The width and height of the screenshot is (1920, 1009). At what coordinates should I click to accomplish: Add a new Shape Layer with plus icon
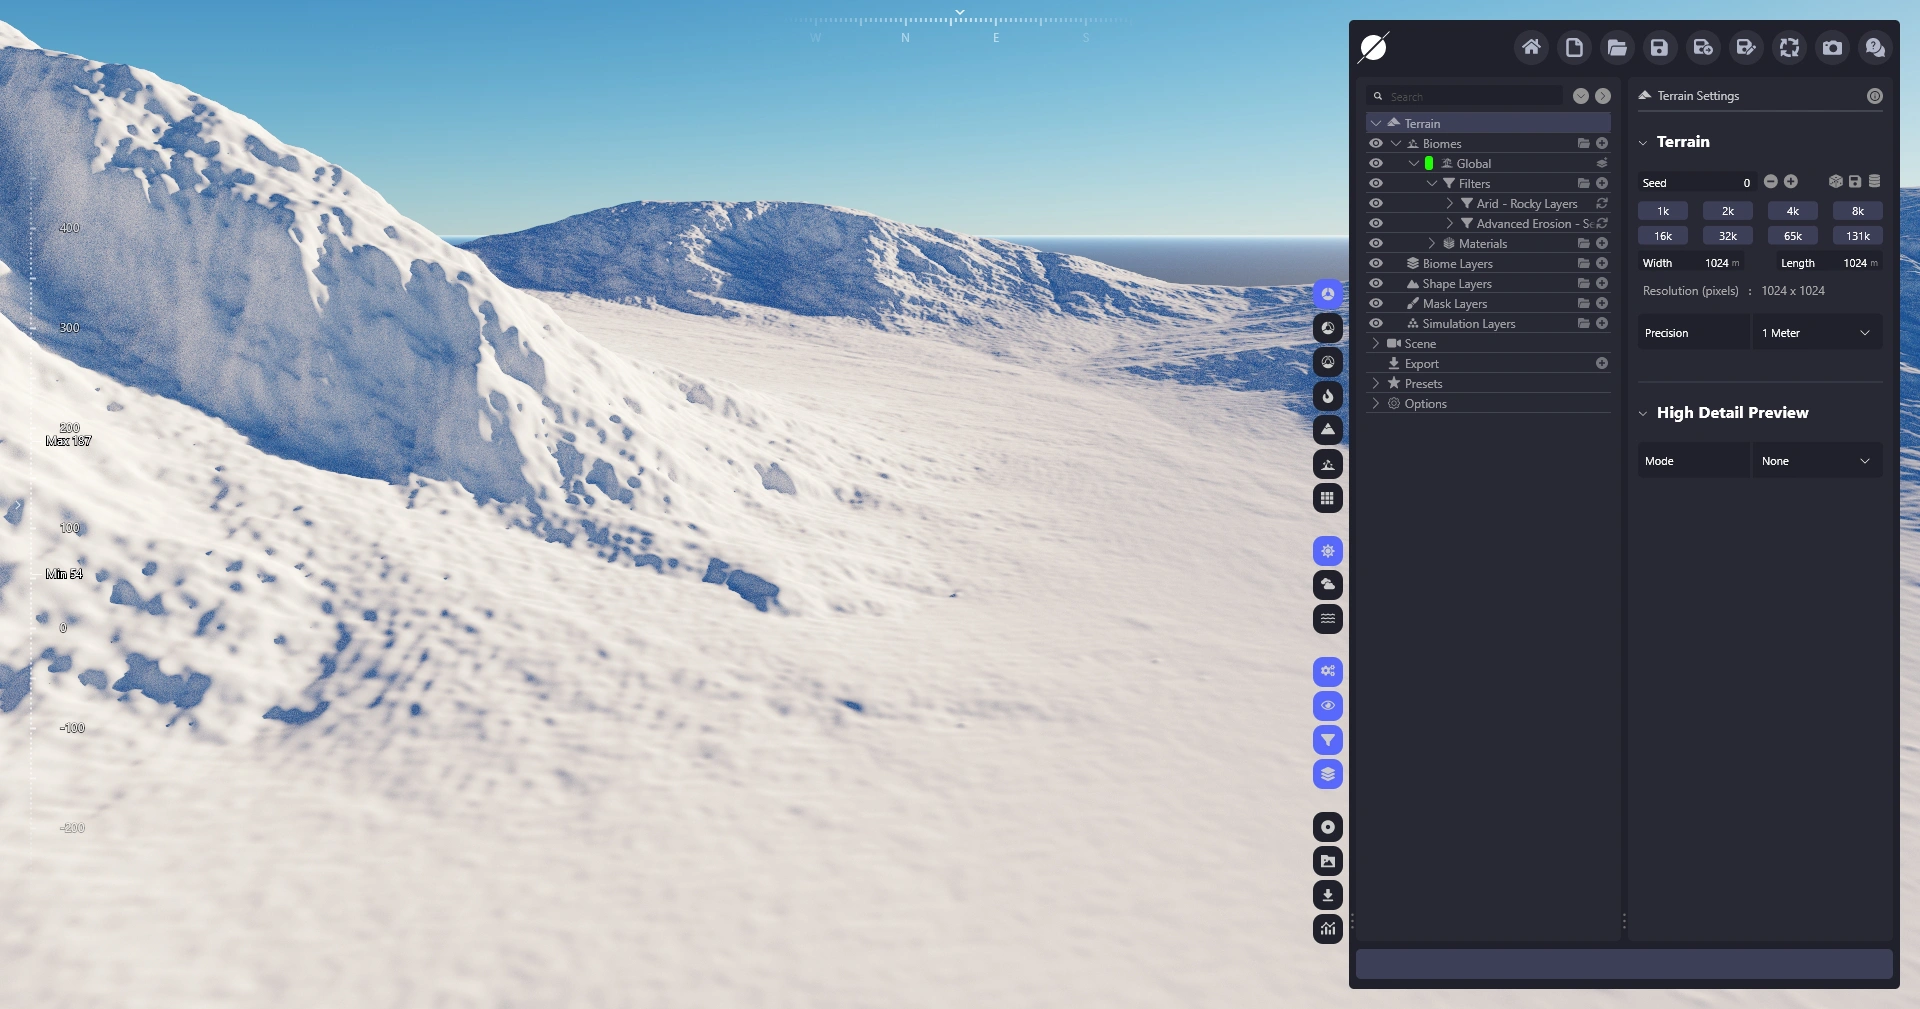(1602, 284)
